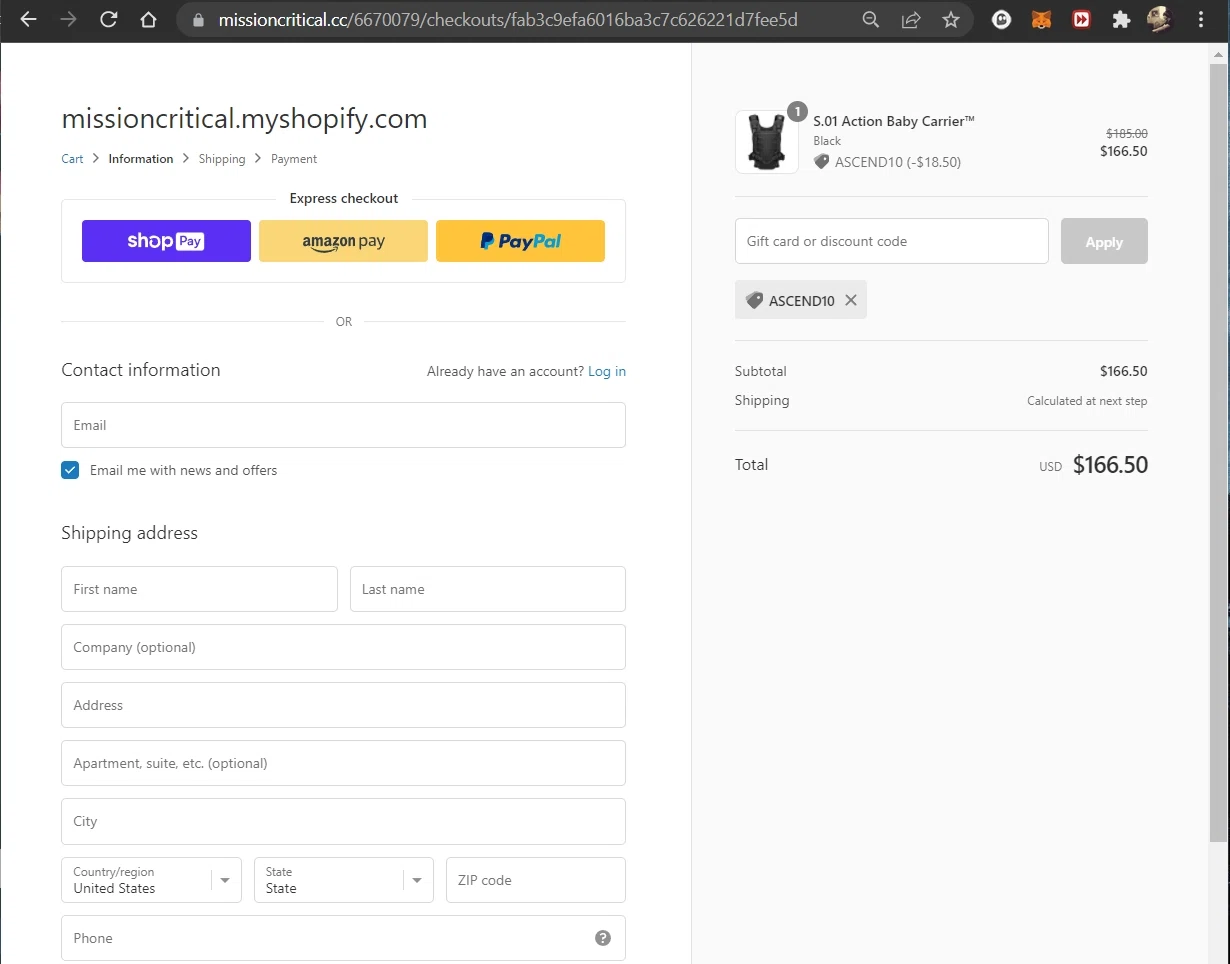Click the $166.50 total amount
This screenshot has height=964, width=1230.
pyautogui.click(x=1110, y=465)
